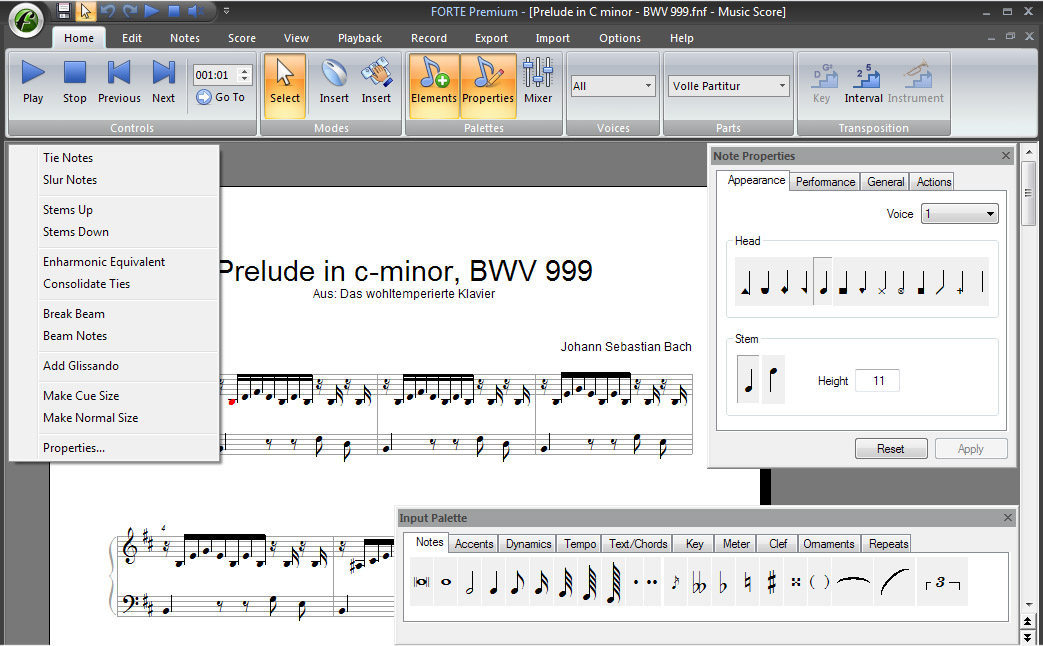Viewport: 1043px width, 646px height.
Task: Open the Parts dropdown showing Volle Partitur
Action: click(728, 86)
